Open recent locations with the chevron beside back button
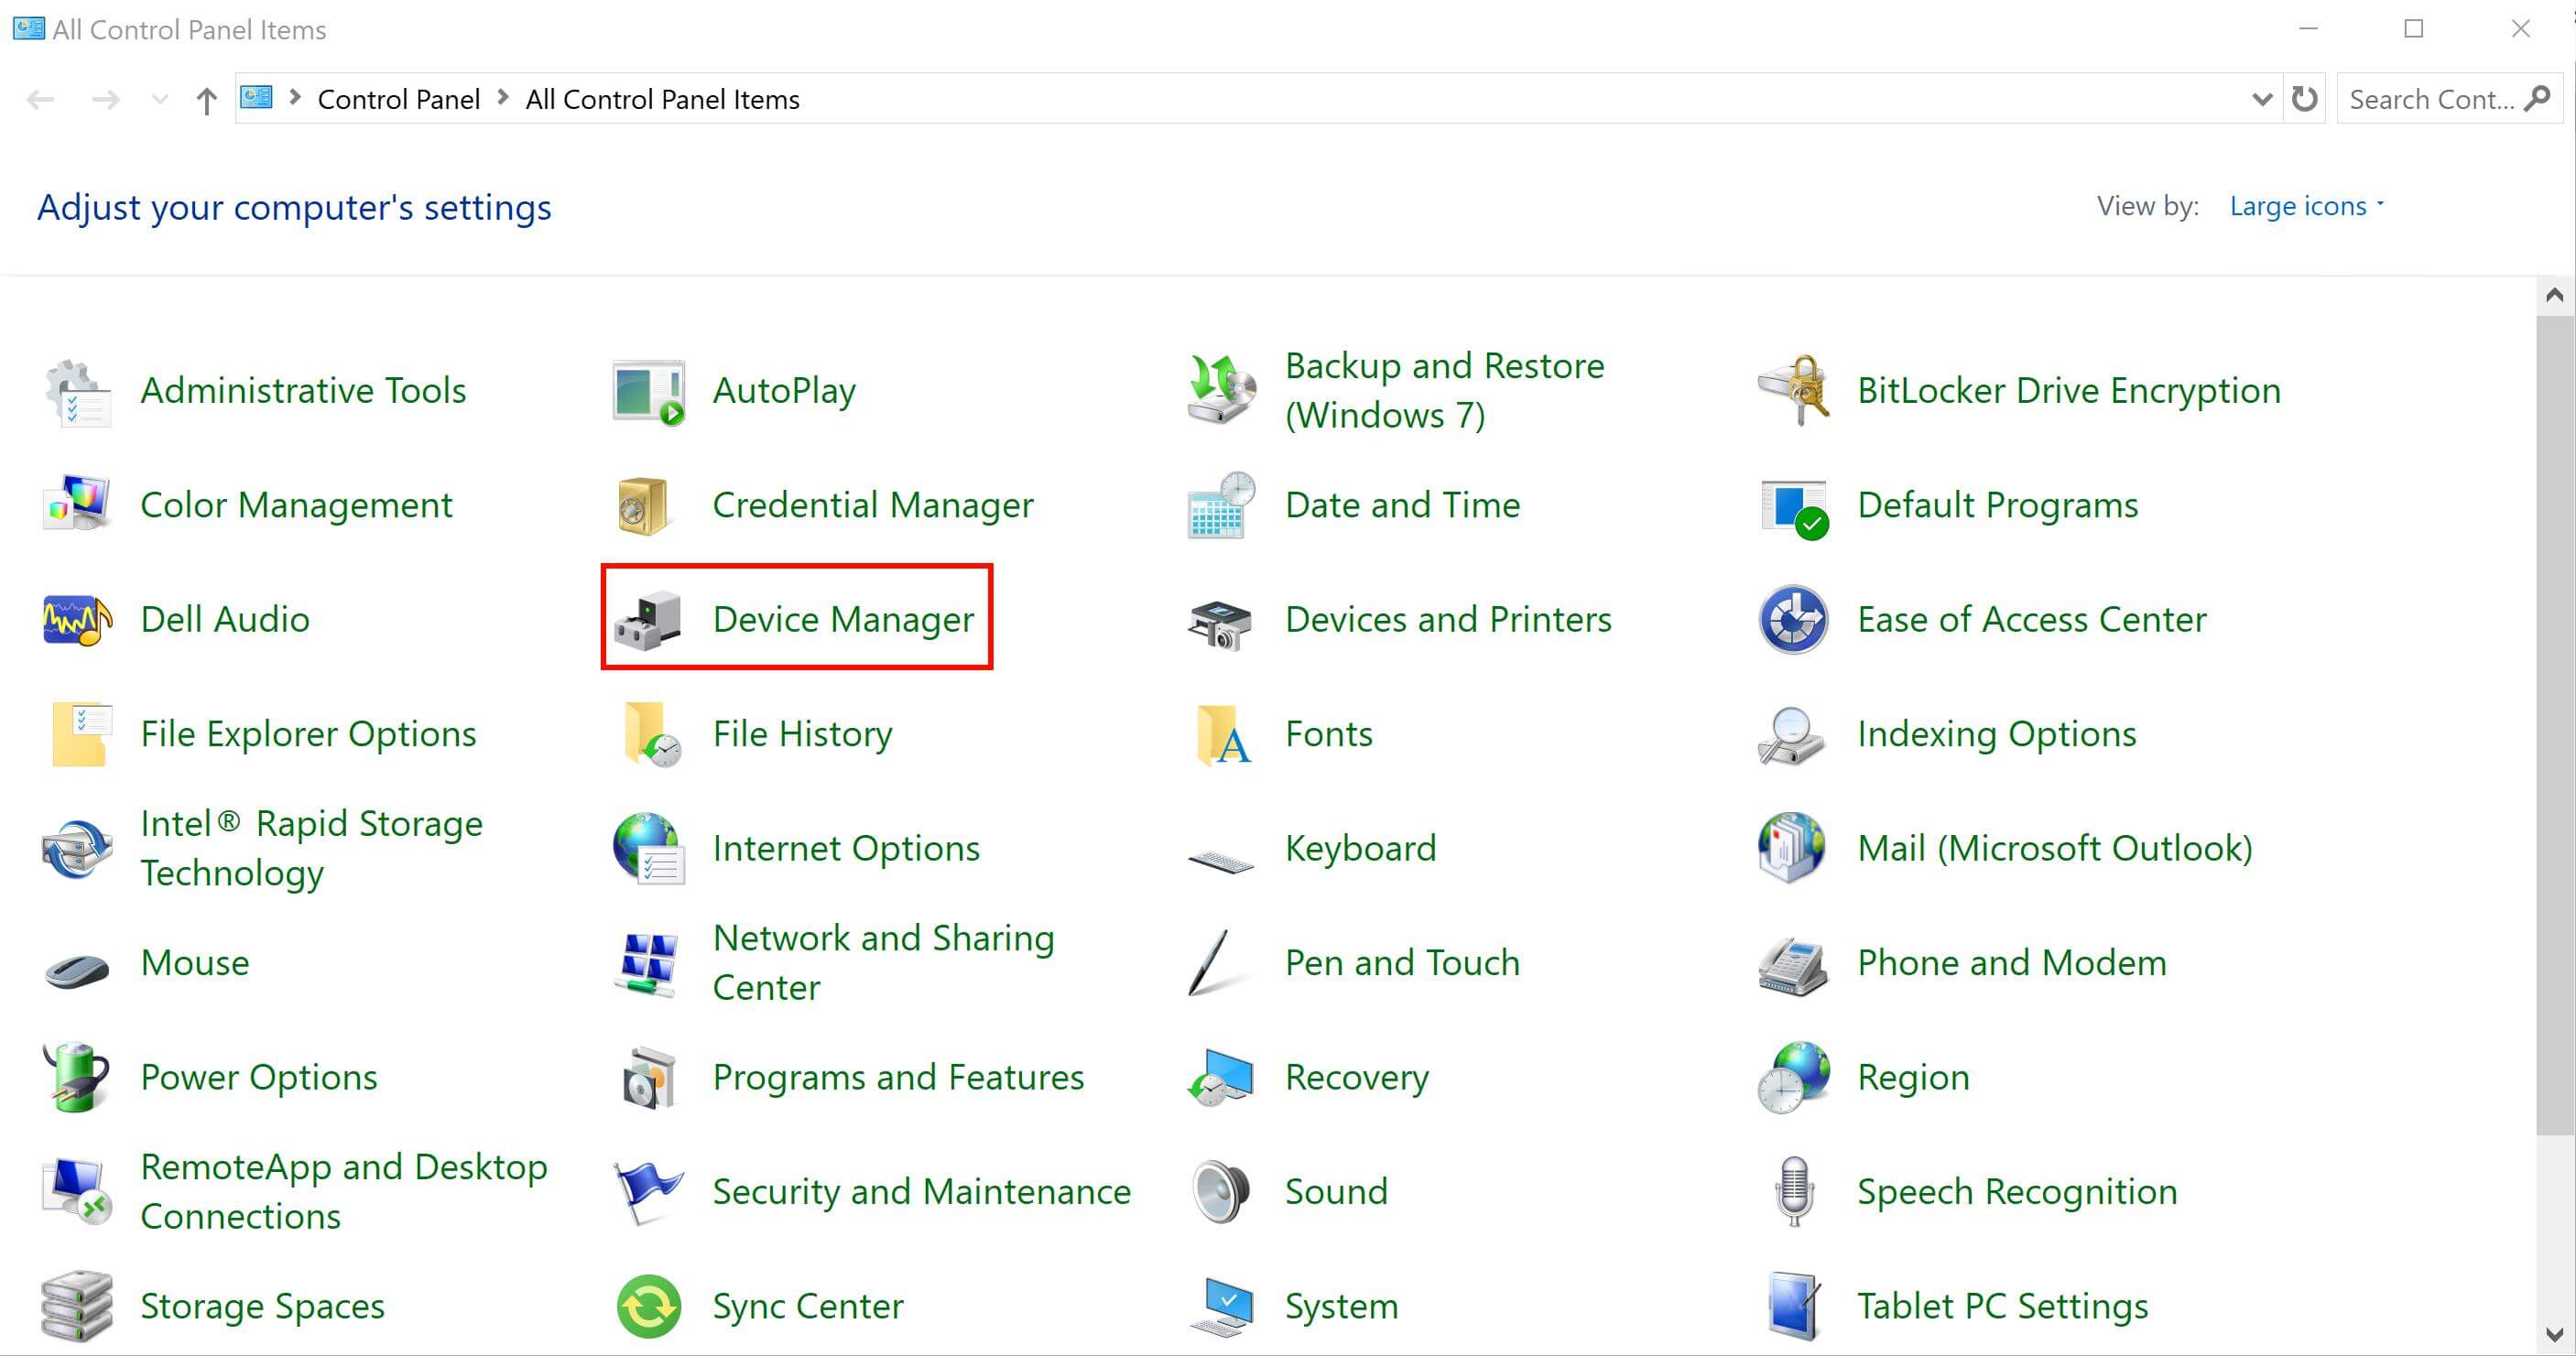The height and width of the screenshot is (1356, 2576). click(159, 98)
